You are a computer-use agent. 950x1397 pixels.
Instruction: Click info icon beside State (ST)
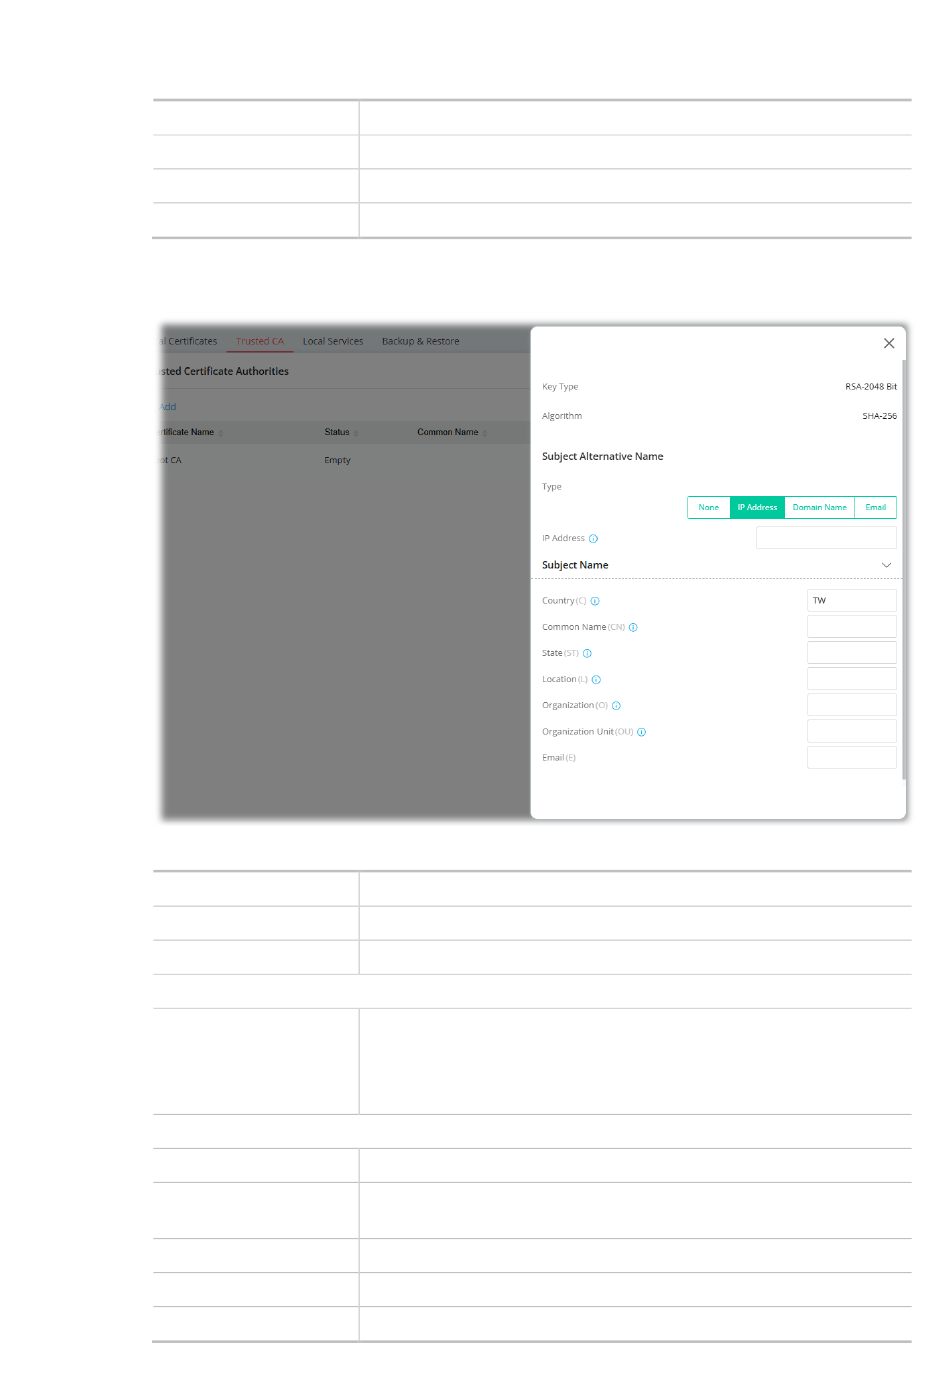(x=587, y=654)
